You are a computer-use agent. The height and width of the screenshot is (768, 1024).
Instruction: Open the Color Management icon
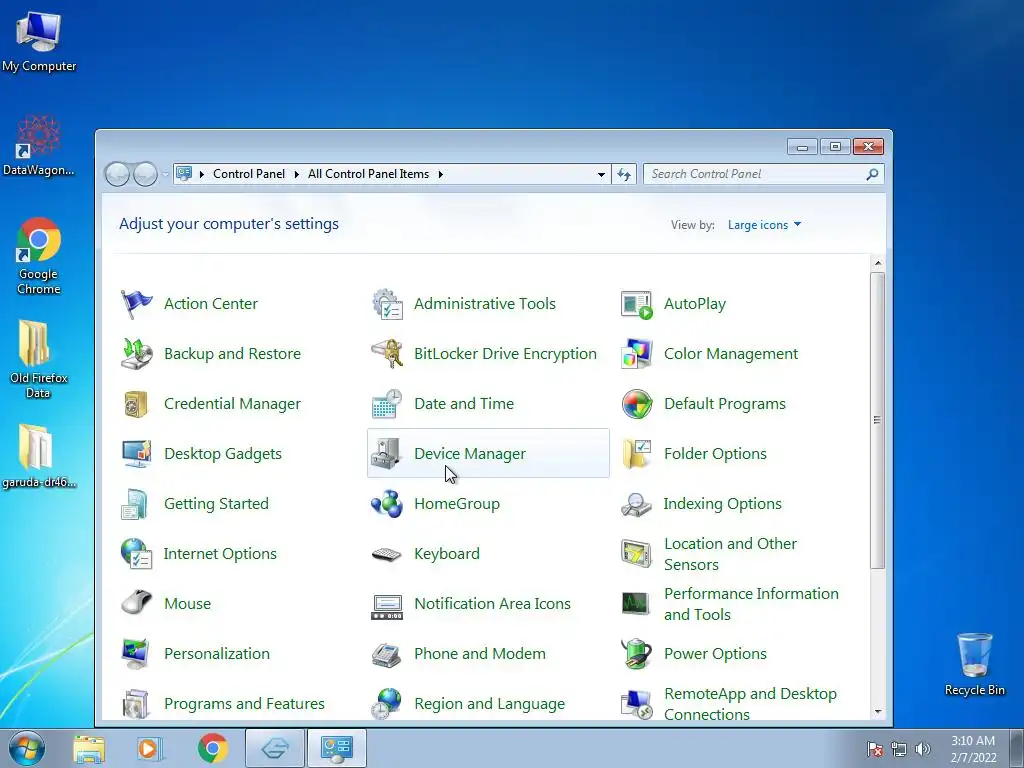tap(637, 354)
